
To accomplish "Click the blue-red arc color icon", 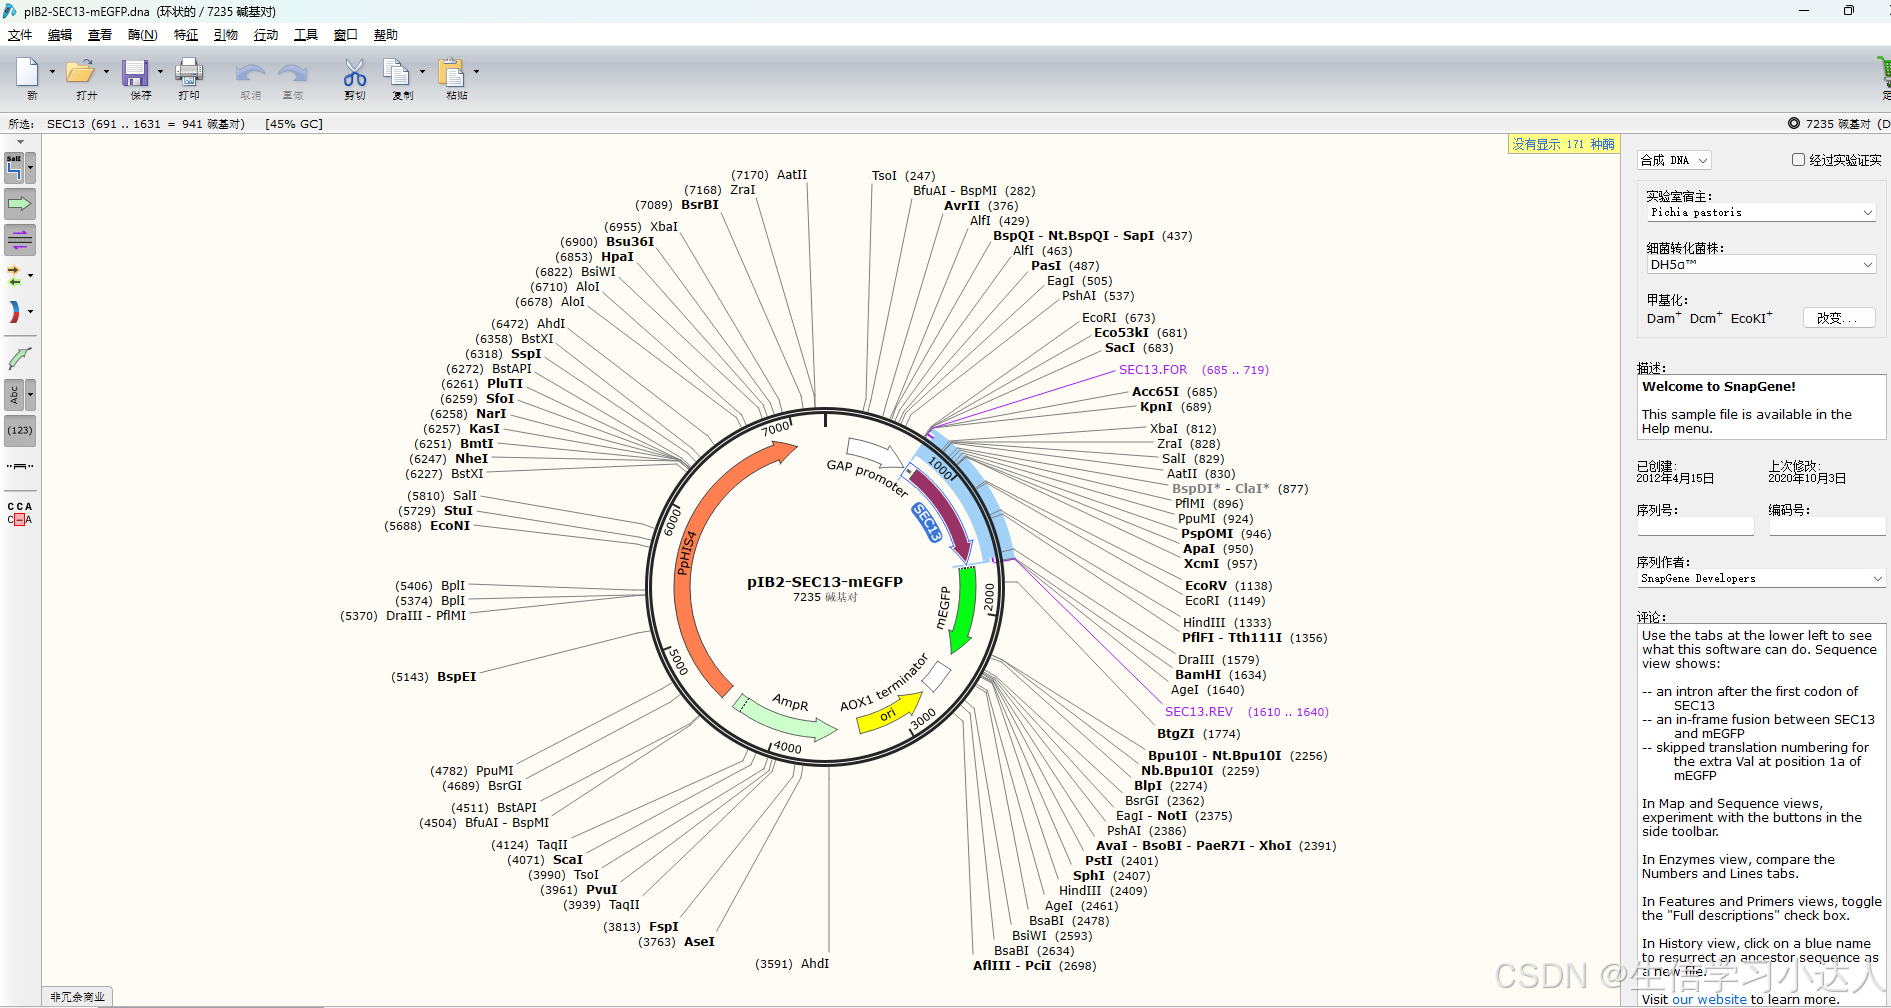I will click(14, 312).
